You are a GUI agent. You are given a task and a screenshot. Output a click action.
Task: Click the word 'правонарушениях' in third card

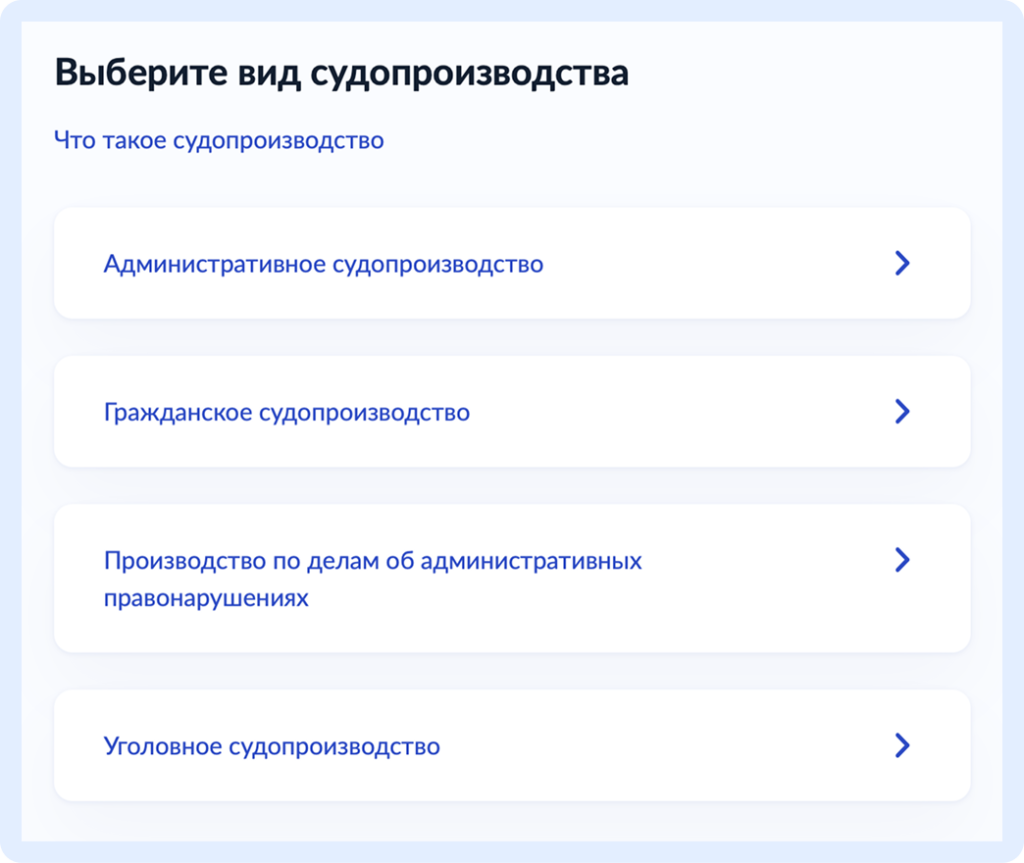(x=206, y=599)
